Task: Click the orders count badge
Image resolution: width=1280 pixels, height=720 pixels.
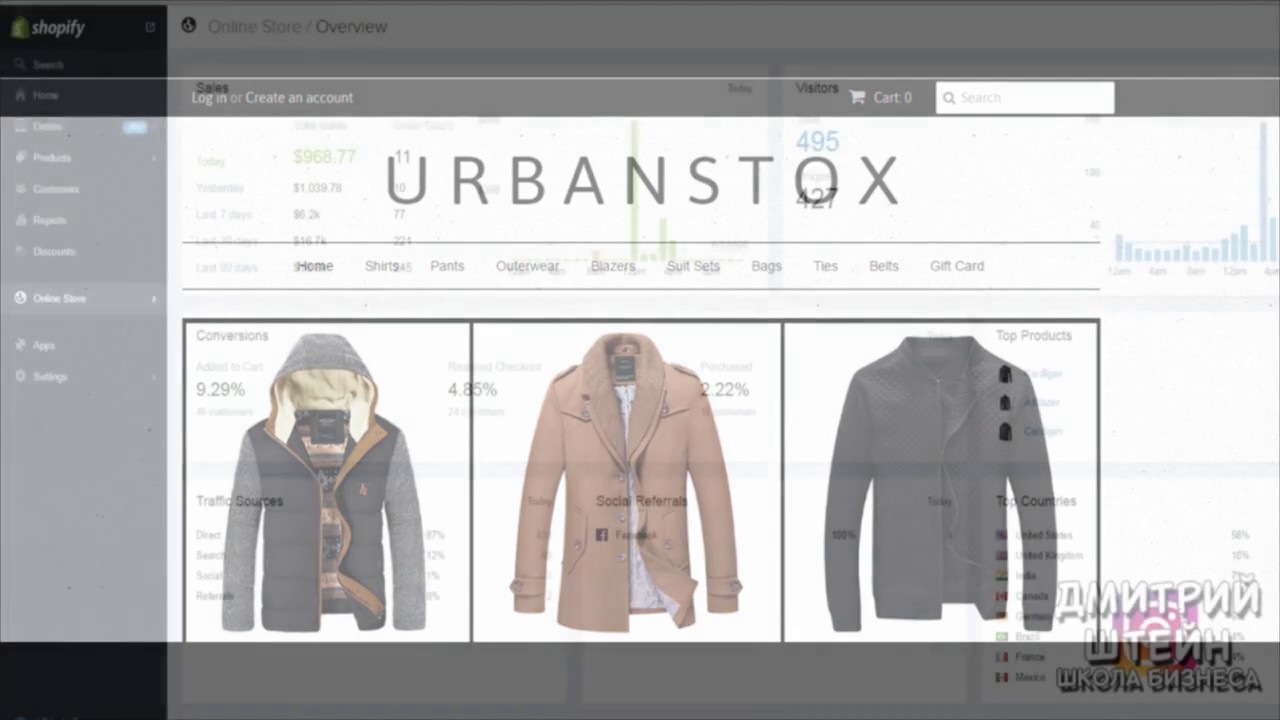Action: [x=135, y=127]
